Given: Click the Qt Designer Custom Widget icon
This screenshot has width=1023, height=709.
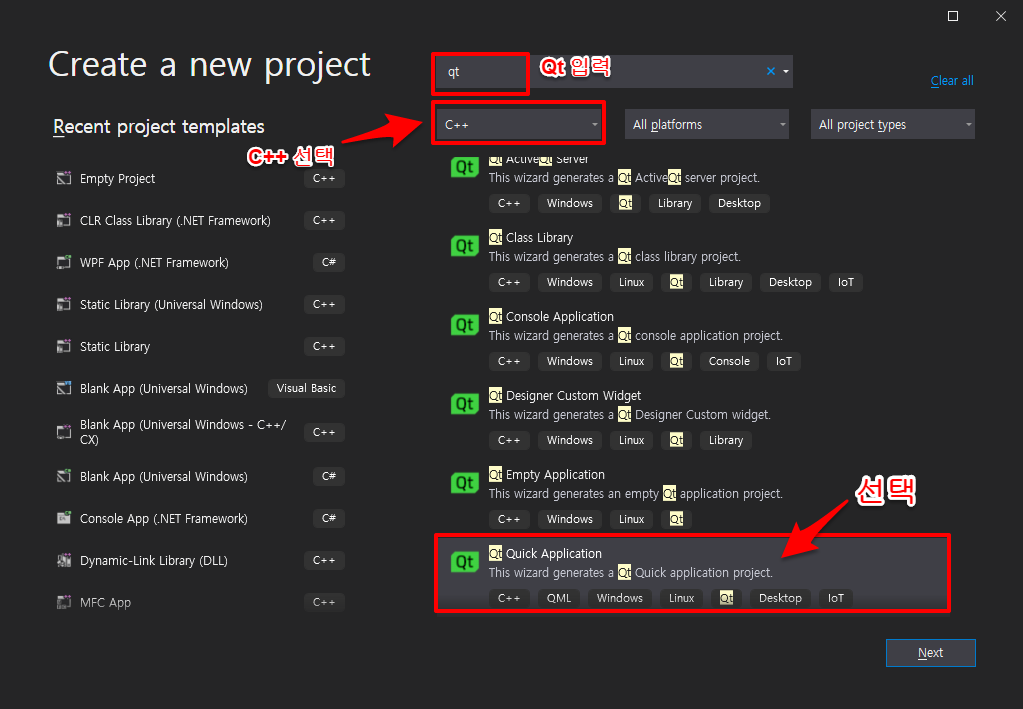Looking at the screenshot, I should pyautogui.click(x=465, y=404).
